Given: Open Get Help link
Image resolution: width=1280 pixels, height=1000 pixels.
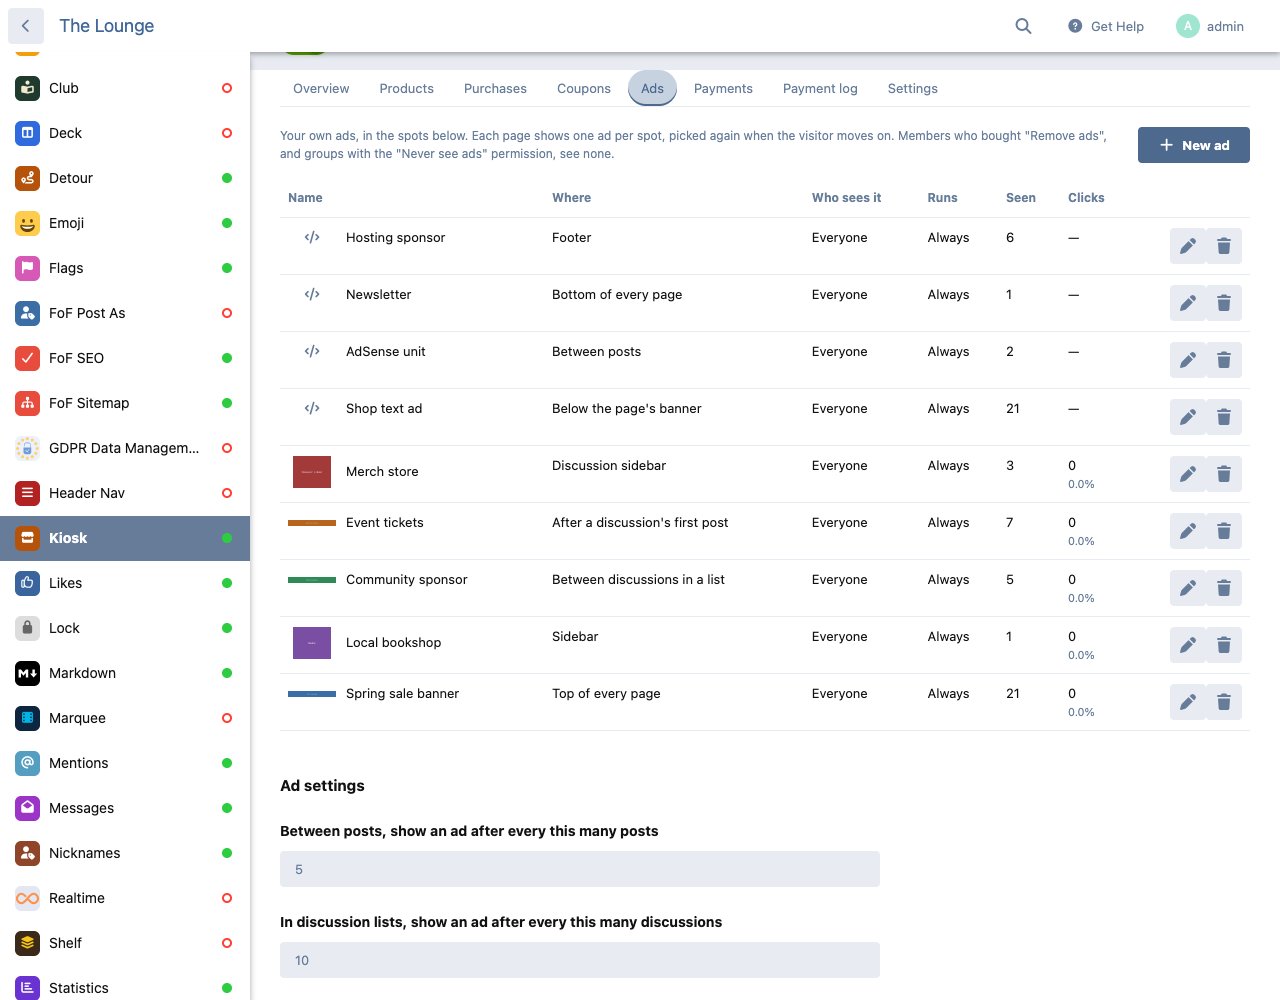Looking at the screenshot, I should (x=1106, y=26).
